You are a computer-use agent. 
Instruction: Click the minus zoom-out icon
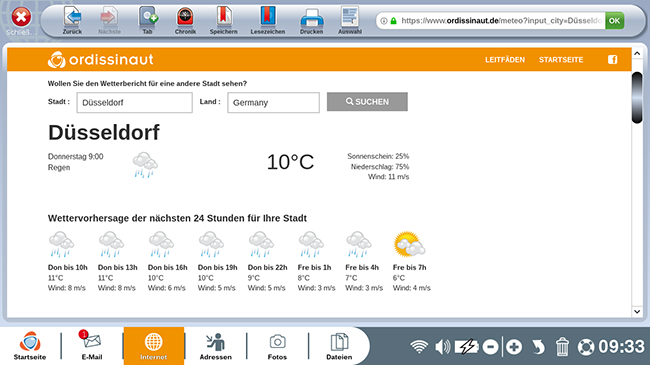point(490,347)
